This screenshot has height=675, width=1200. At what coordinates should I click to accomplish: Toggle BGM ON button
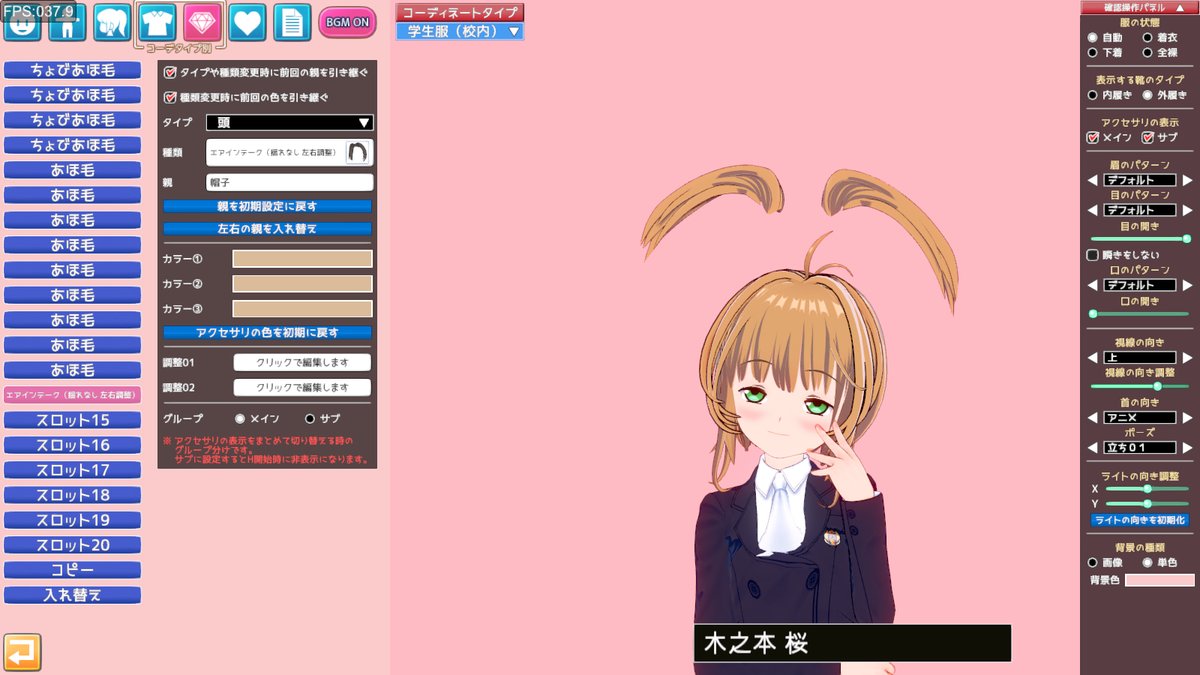coord(348,22)
